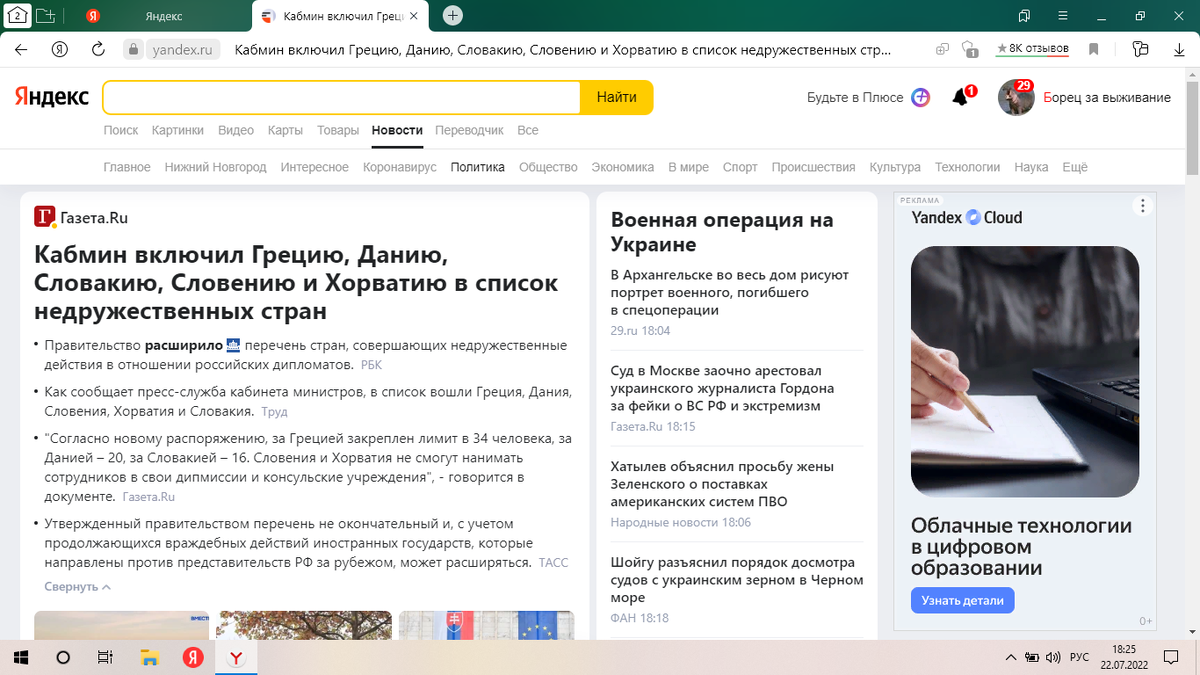Show site security lock info

[132, 49]
